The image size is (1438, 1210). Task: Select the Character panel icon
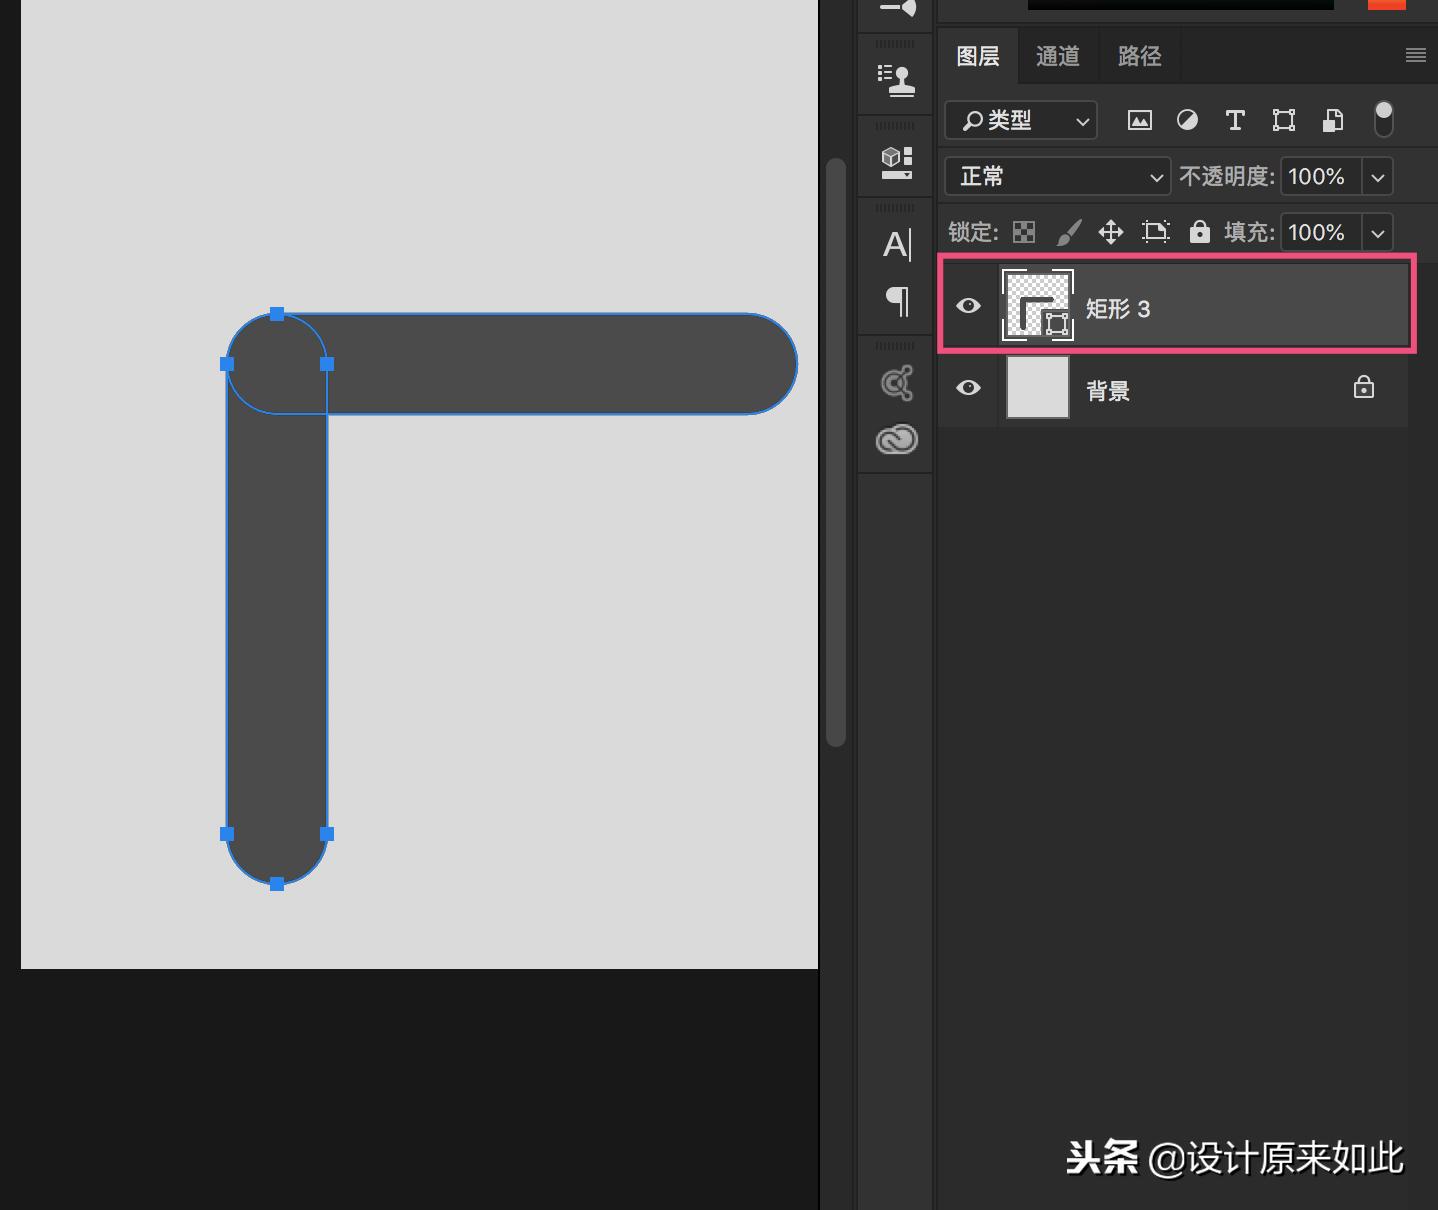coord(897,243)
